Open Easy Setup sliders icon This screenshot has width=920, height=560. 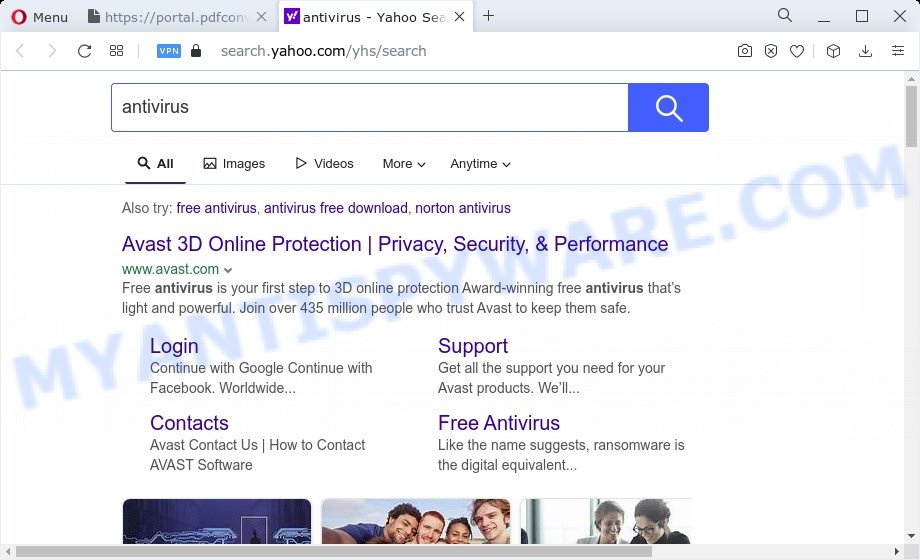pyautogui.click(x=898, y=51)
